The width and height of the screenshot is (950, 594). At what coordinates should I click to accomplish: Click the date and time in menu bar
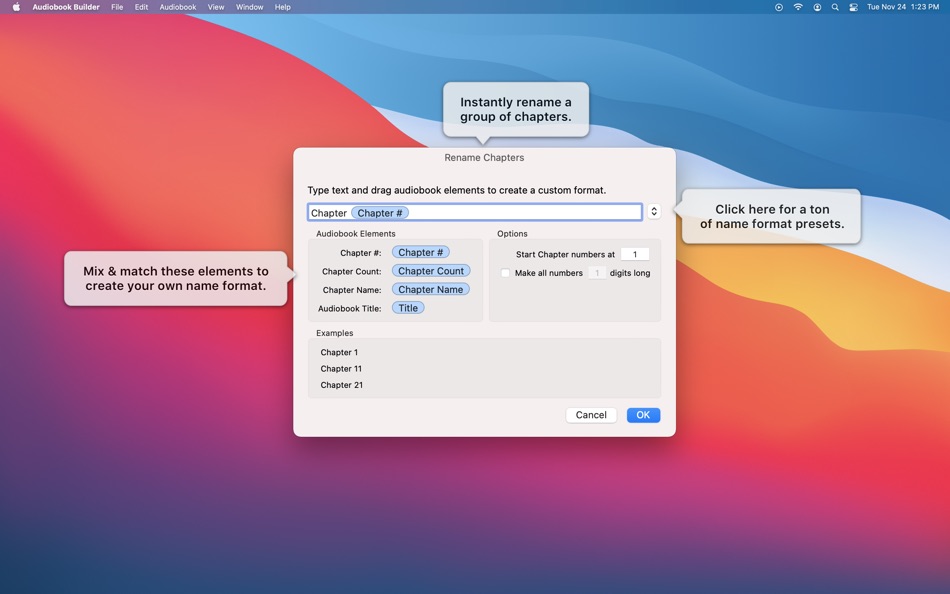[x=903, y=7]
